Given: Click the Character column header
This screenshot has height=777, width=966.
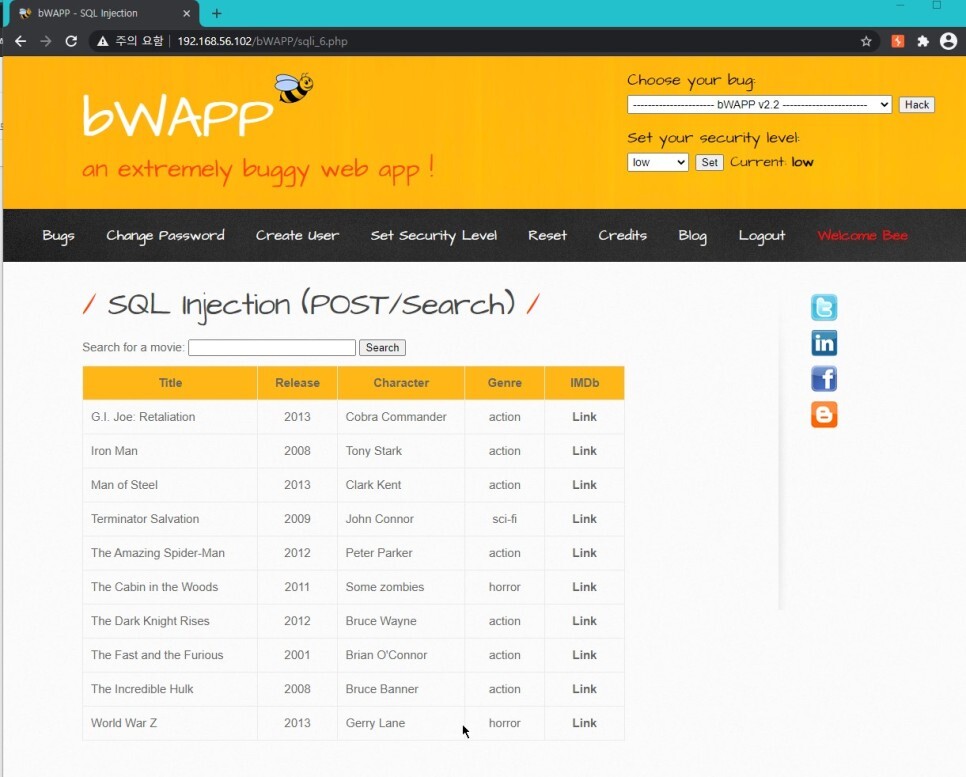Looking at the screenshot, I should (x=401, y=383).
